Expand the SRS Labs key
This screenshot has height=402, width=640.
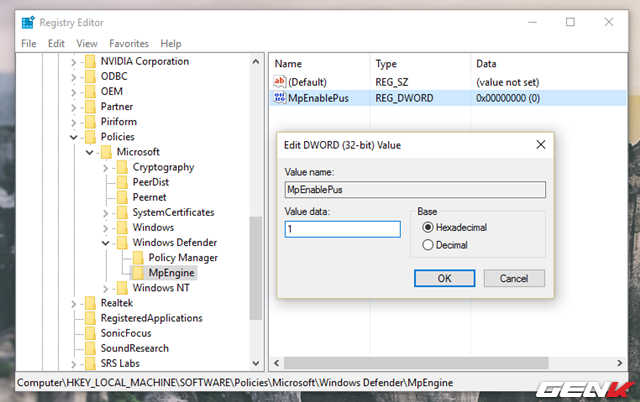coord(73,364)
